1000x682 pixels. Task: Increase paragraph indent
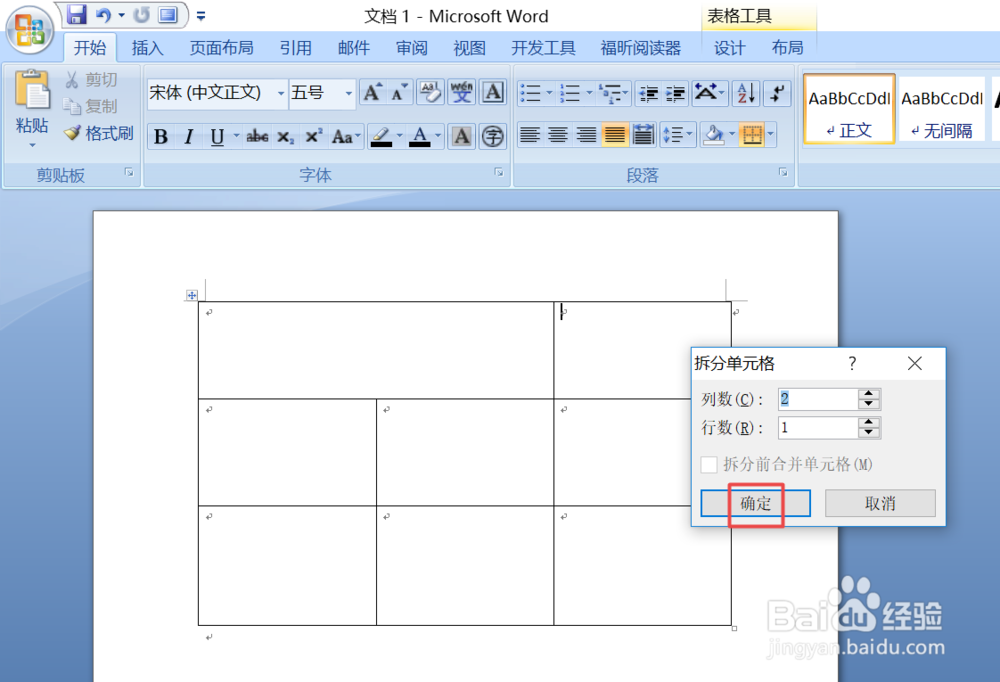point(675,93)
